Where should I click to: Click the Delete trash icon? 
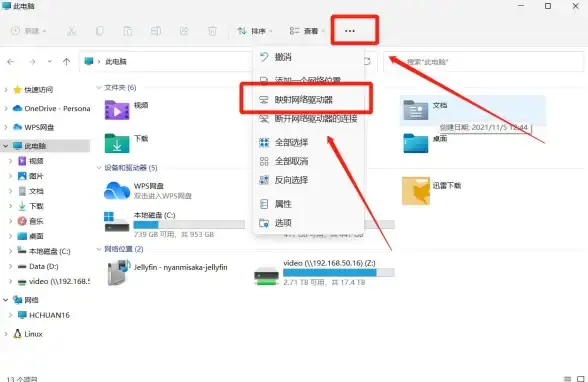coord(212,31)
